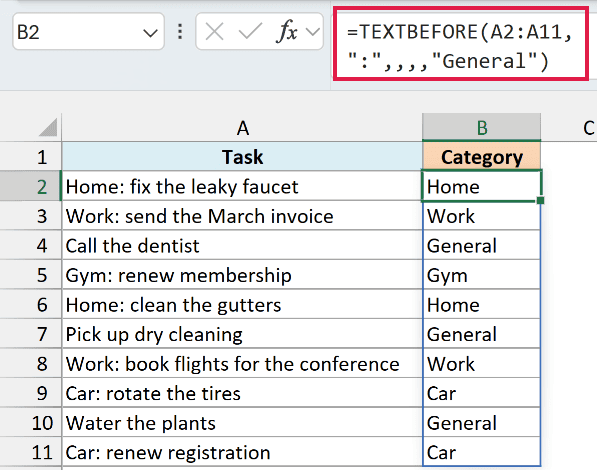Click cell B5 containing Gym
Viewport: 597px width, 470px height.
coord(482,275)
